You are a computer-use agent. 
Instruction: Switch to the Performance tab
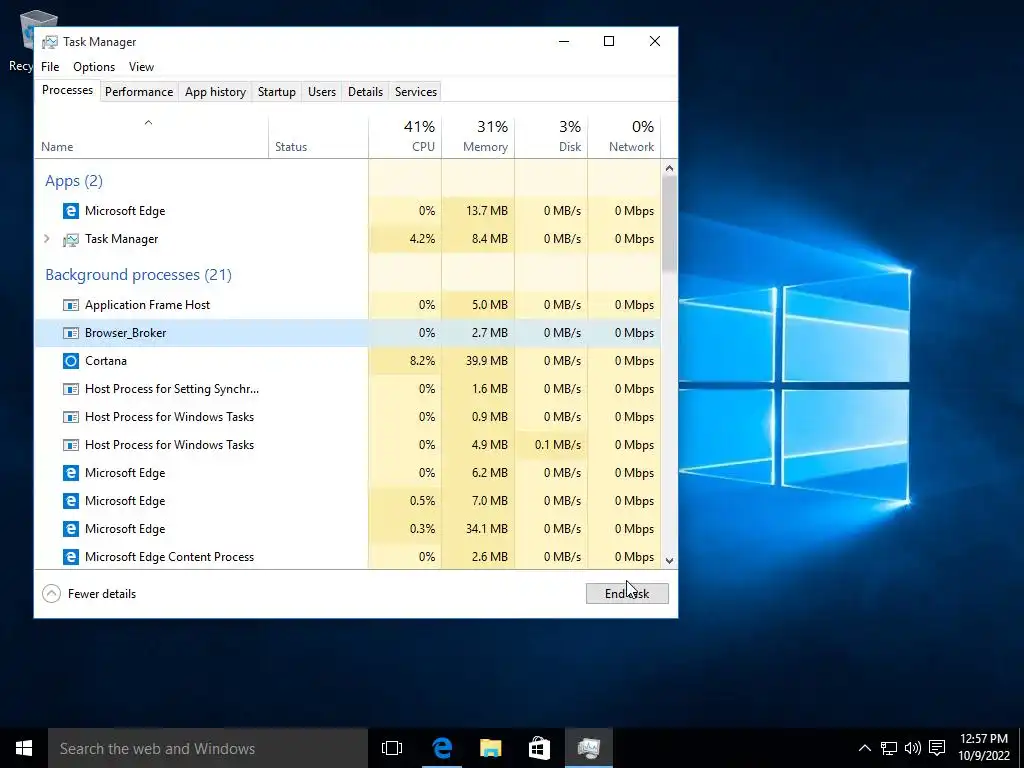point(139,92)
